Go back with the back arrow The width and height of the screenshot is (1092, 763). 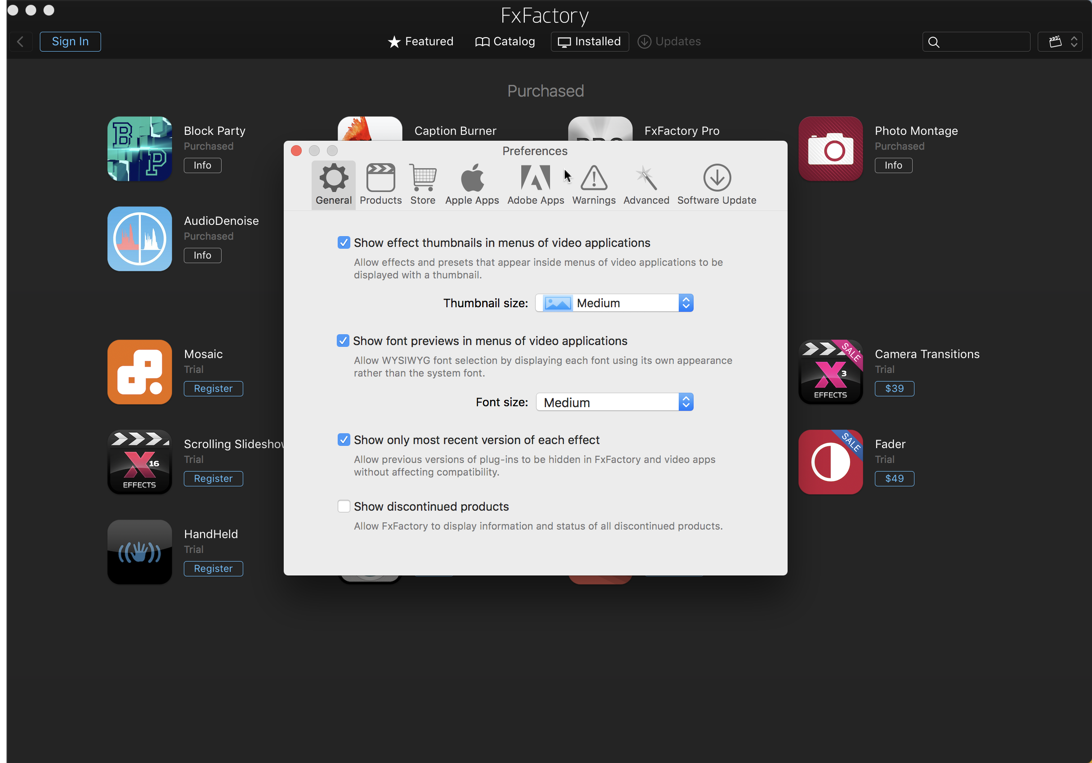(20, 42)
